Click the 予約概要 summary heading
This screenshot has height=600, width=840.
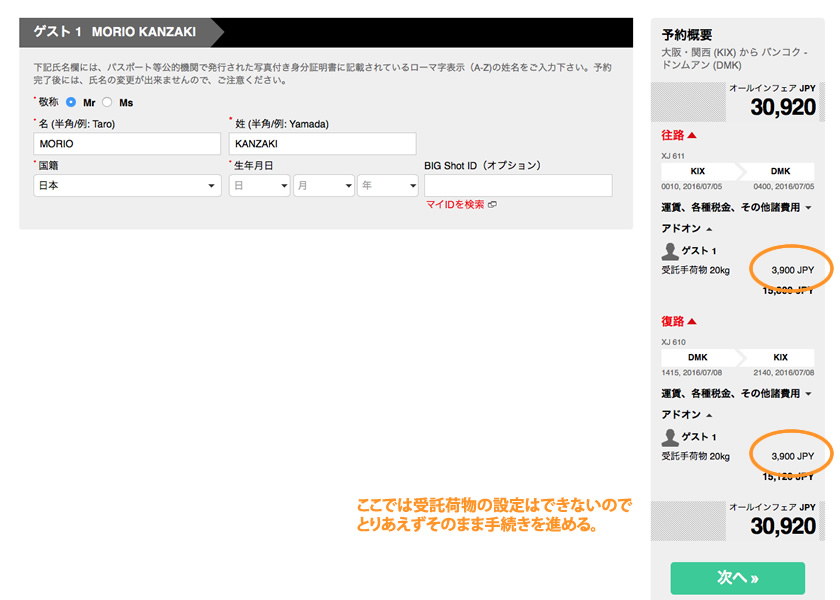point(687,35)
